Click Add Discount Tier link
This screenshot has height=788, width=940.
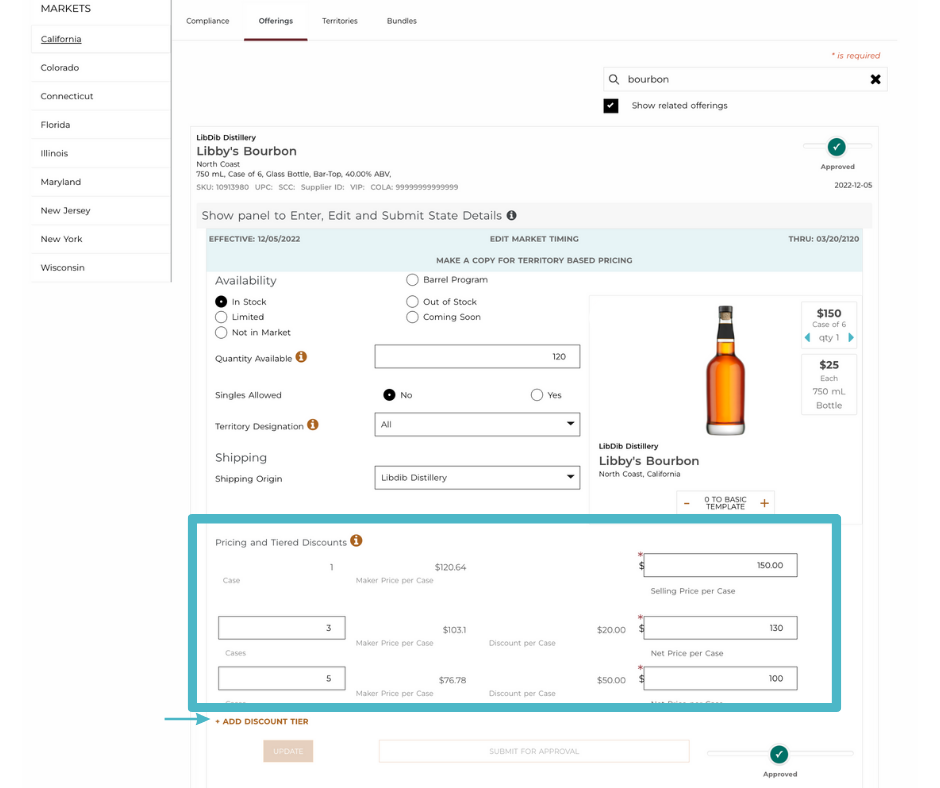pyautogui.click(x=262, y=721)
